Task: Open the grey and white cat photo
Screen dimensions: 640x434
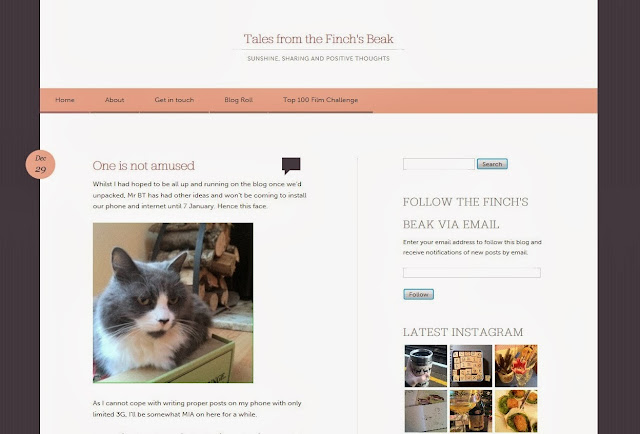Action: (173, 303)
